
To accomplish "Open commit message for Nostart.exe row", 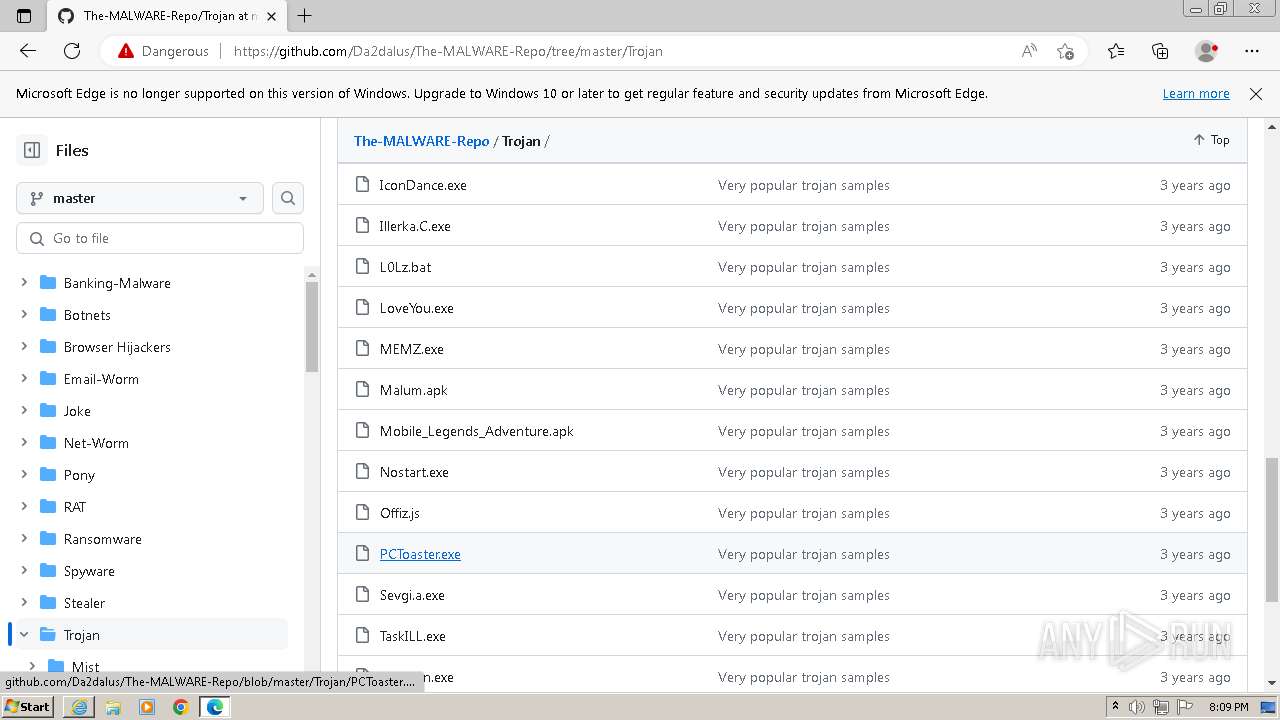I will click(x=804, y=472).
